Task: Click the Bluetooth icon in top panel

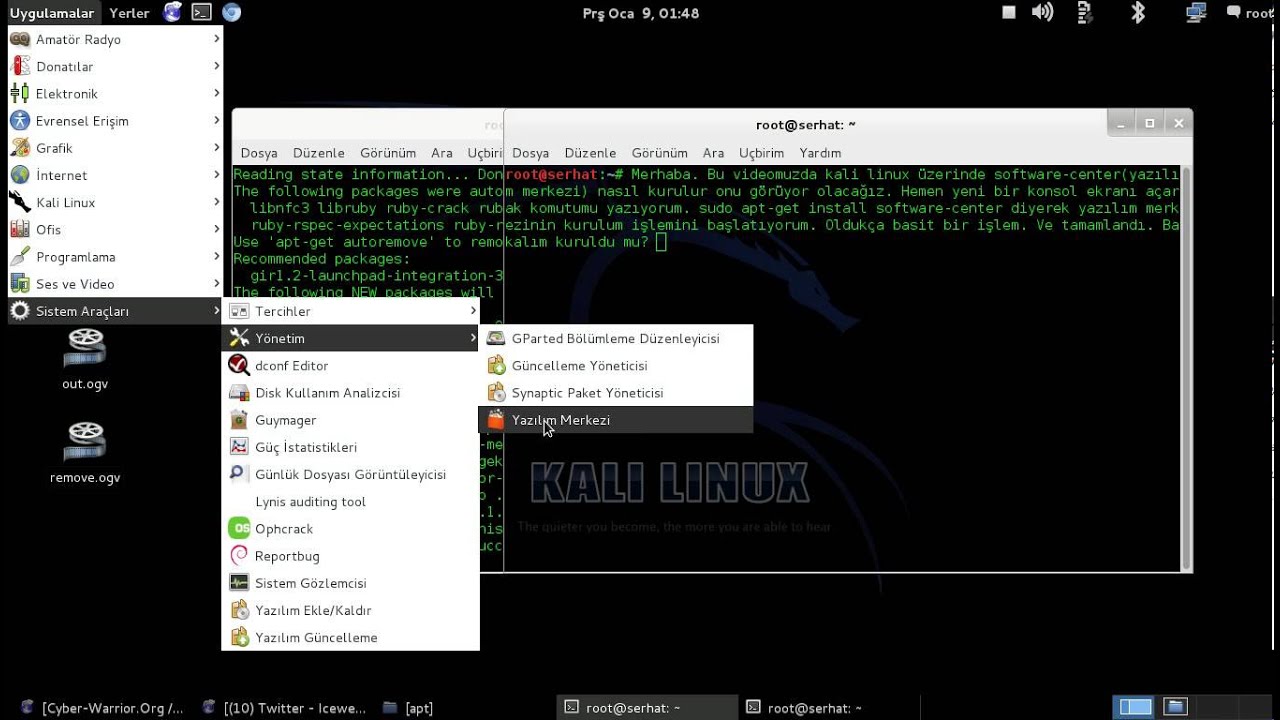Action: click(x=1138, y=13)
